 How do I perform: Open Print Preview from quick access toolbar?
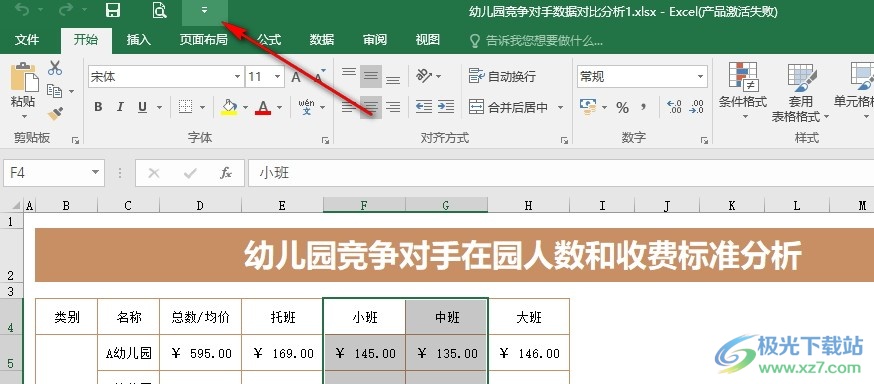(159, 10)
